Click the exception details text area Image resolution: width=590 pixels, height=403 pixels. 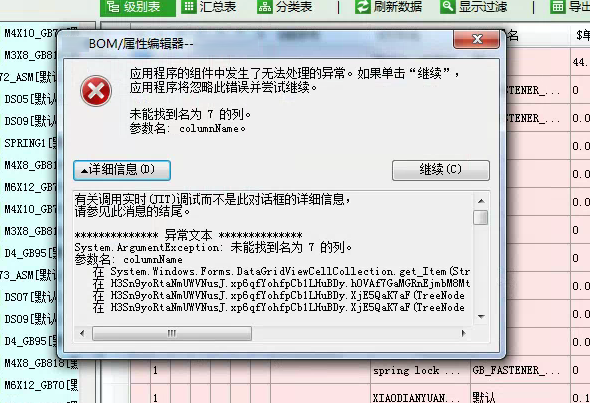272,257
